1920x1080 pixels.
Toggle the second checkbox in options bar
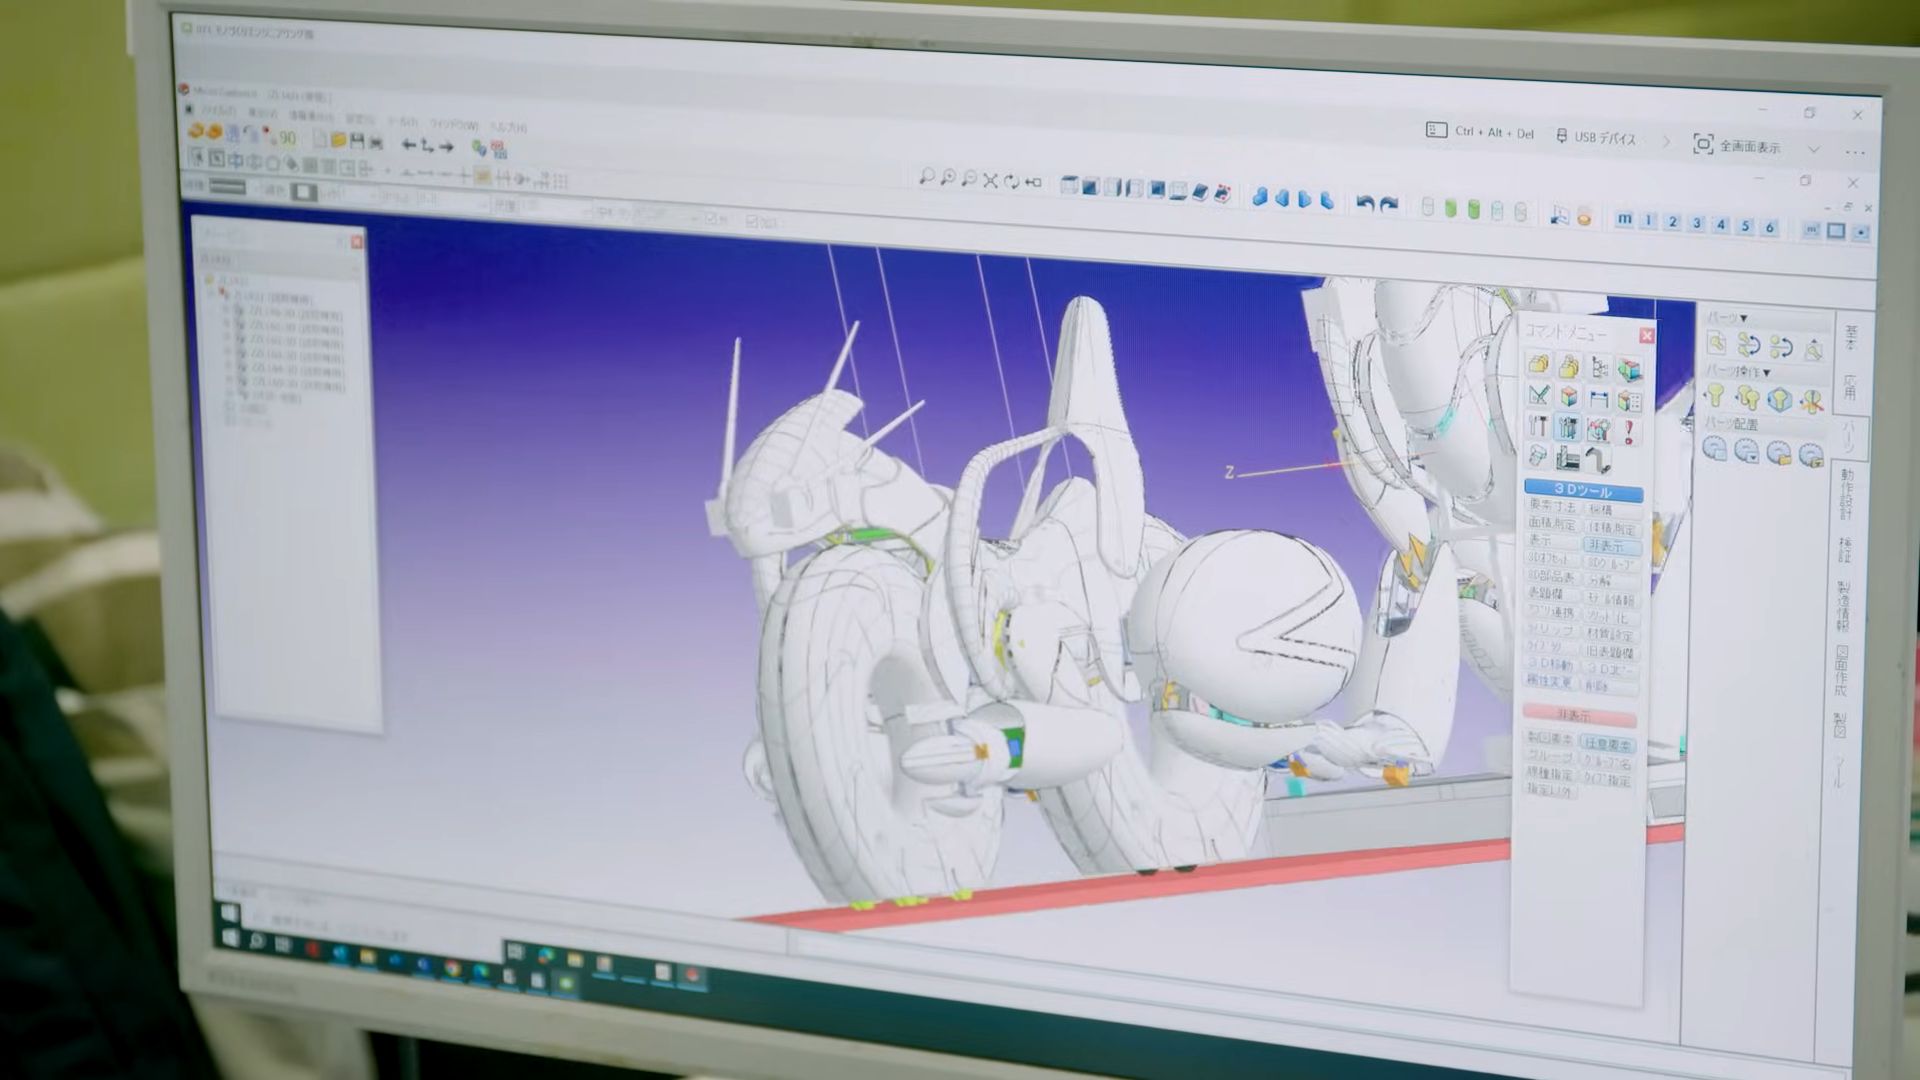pyautogui.click(x=752, y=221)
